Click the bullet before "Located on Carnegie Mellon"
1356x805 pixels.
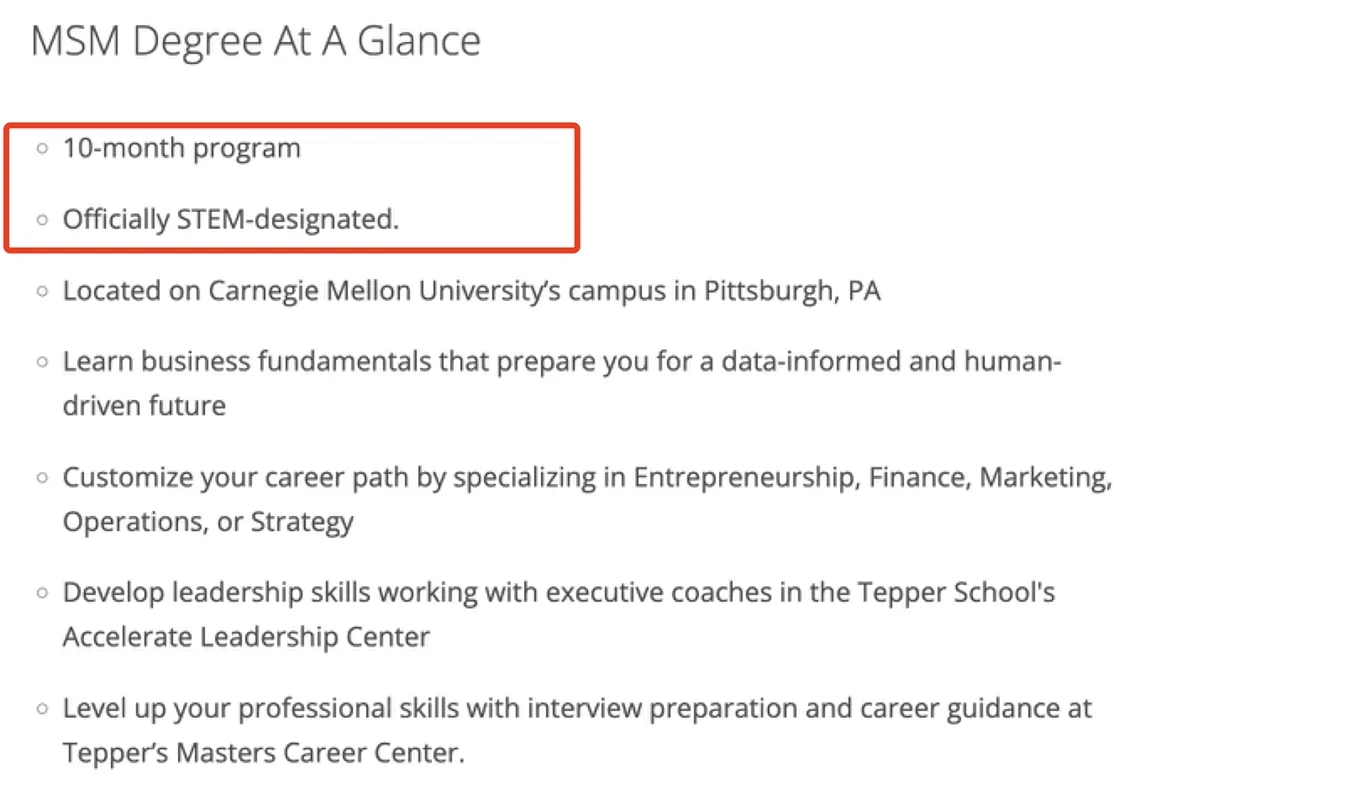pos(42,292)
